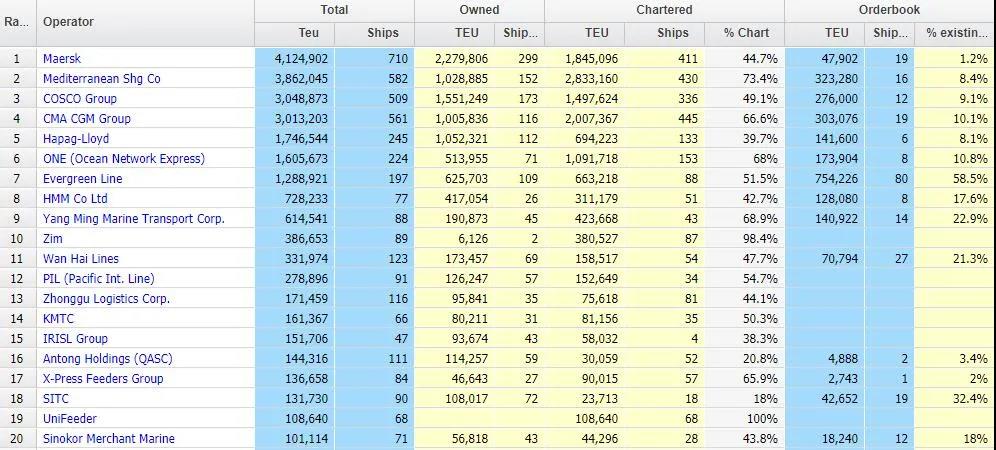Click the Rank column header
The image size is (996, 450).
pyautogui.click(x=17, y=21)
